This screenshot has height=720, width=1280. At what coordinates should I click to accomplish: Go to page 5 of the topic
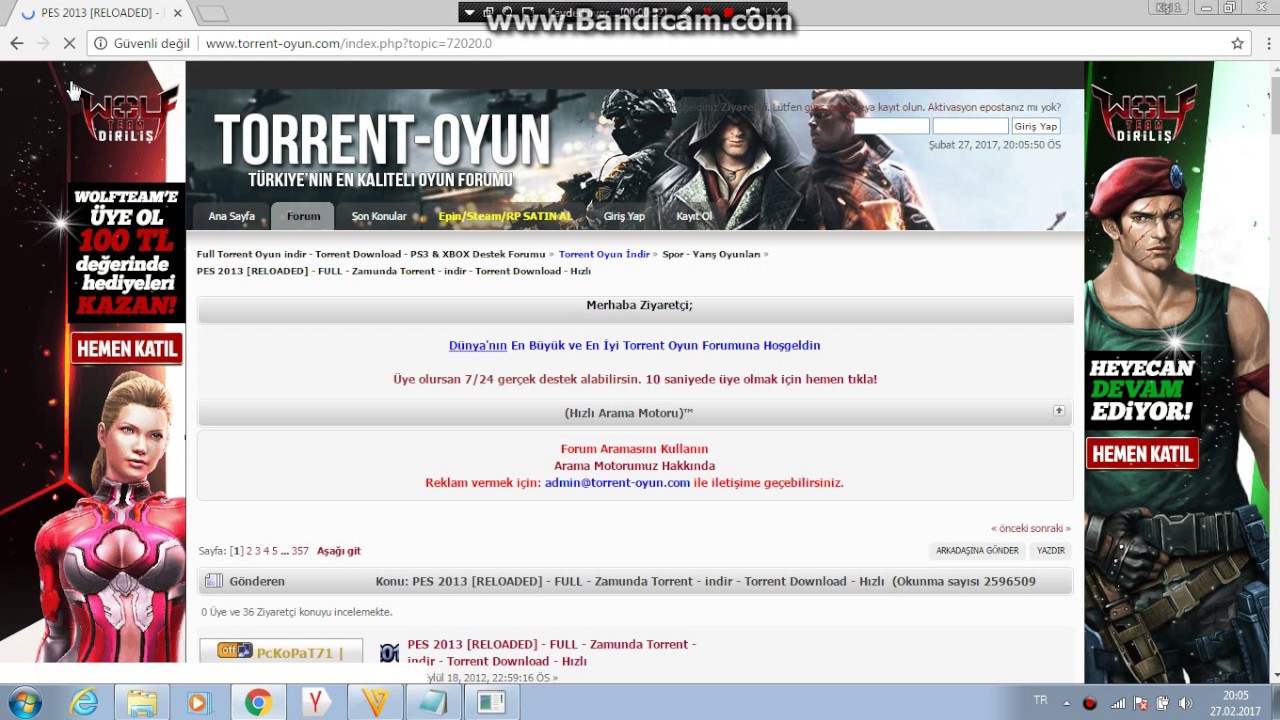[x=274, y=551]
